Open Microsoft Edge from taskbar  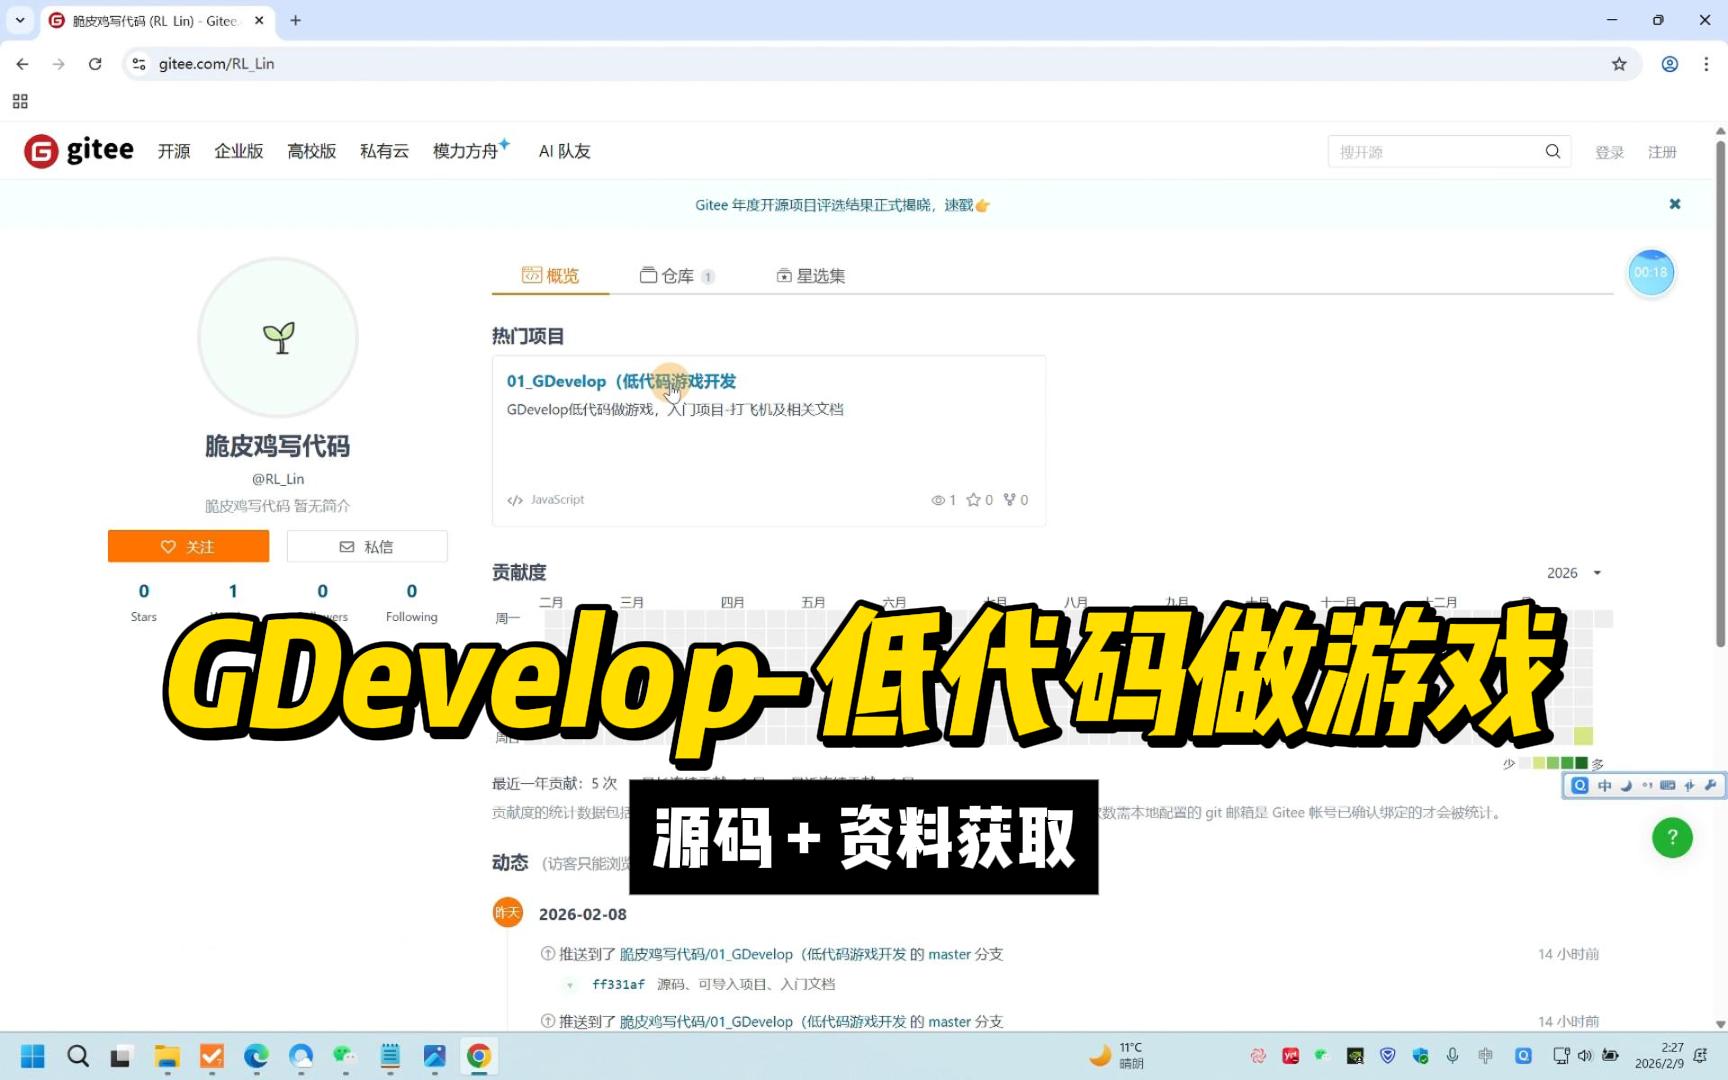(256, 1056)
